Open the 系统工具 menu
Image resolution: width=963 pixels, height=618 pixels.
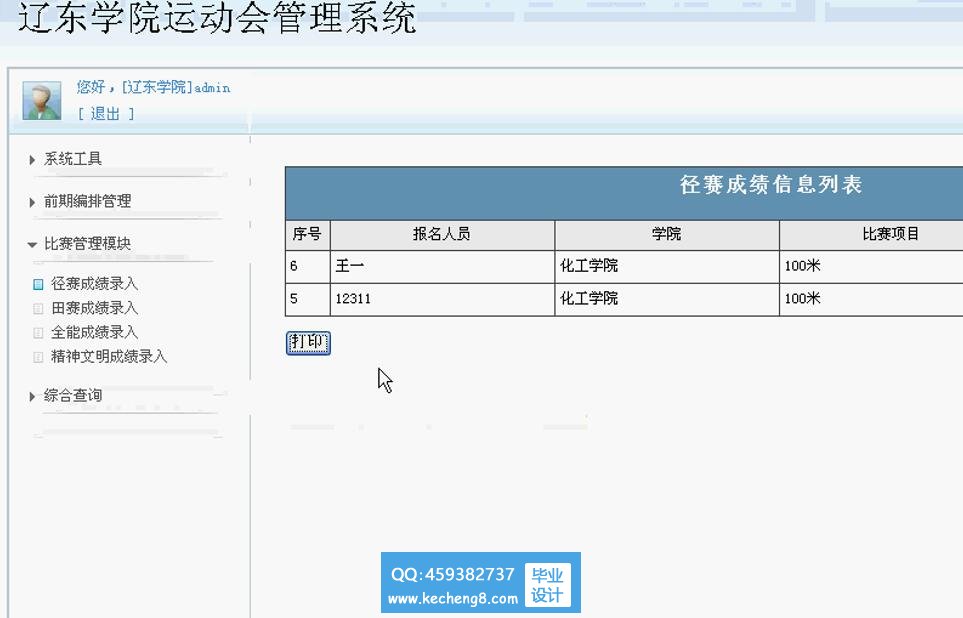click(x=72, y=159)
